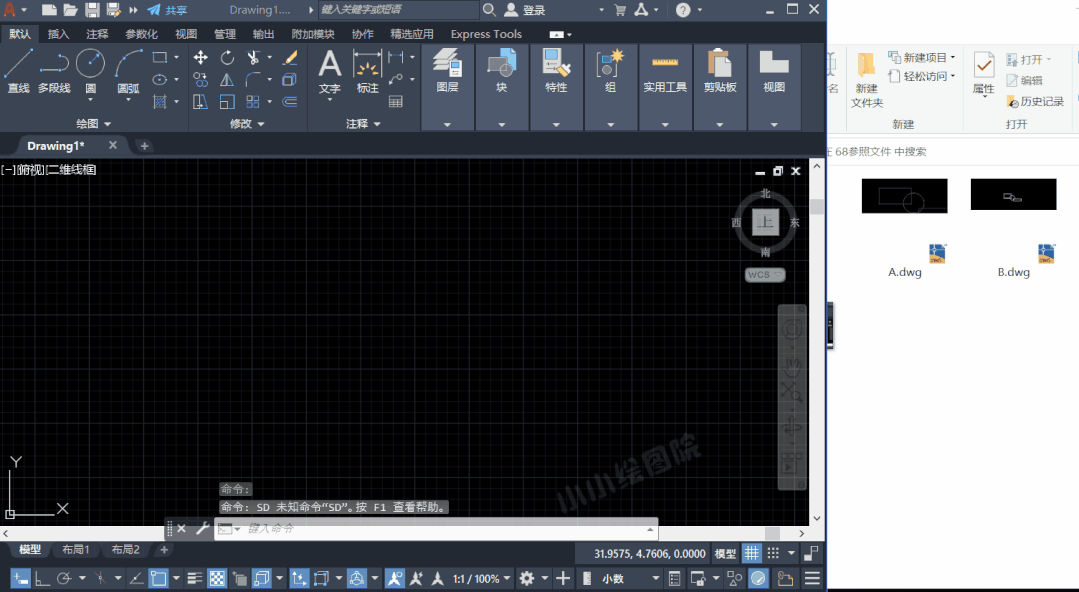Activate the Array tool
Viewport: 1079px width, 592px height.
(253, 102)
